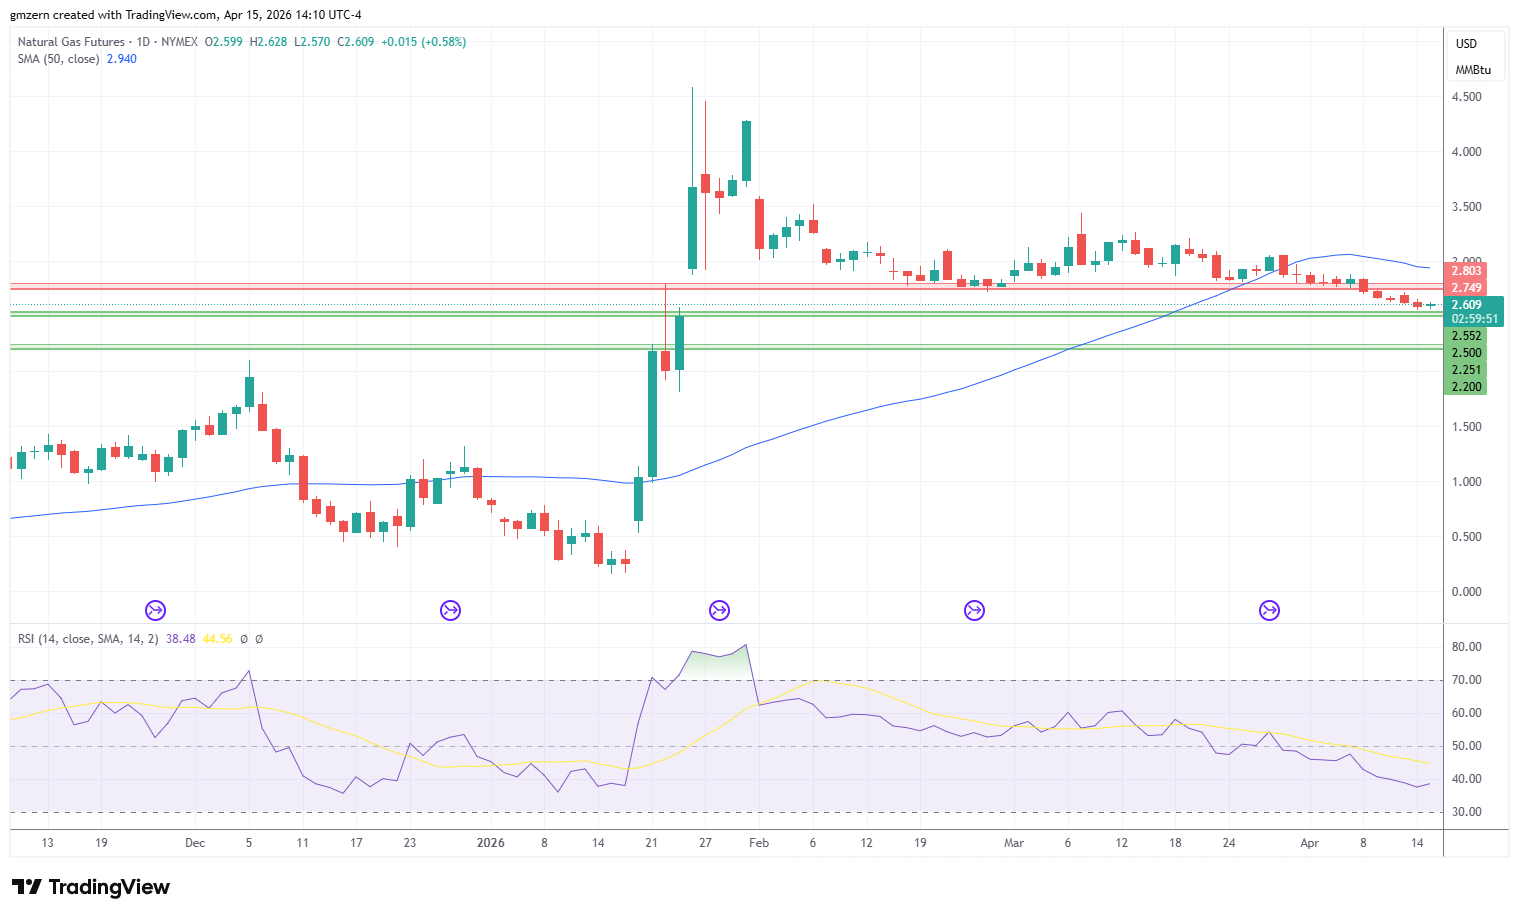The image size is (1519, 917).
Task: Click the RSI axis 30.00 label
Action: pyautogui.click(x=1466, y=812)
